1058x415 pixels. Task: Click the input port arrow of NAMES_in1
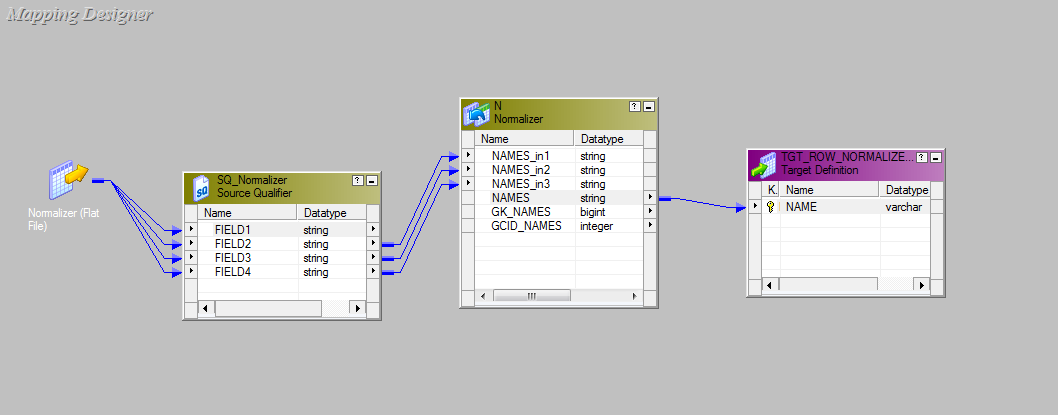tap(468, 156)
